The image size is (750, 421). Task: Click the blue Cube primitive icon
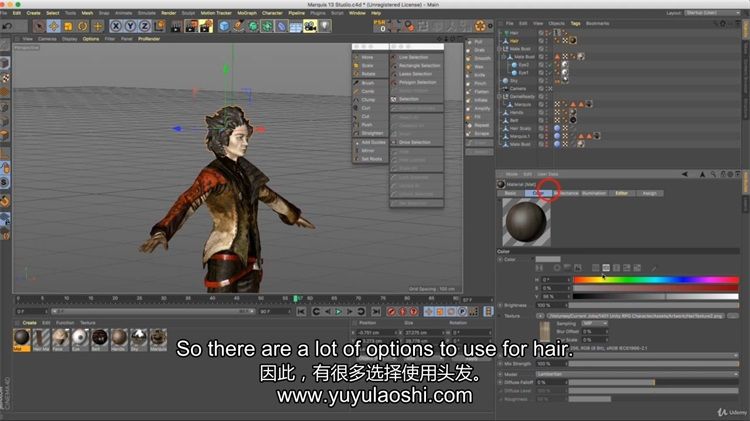pos(224,26)
